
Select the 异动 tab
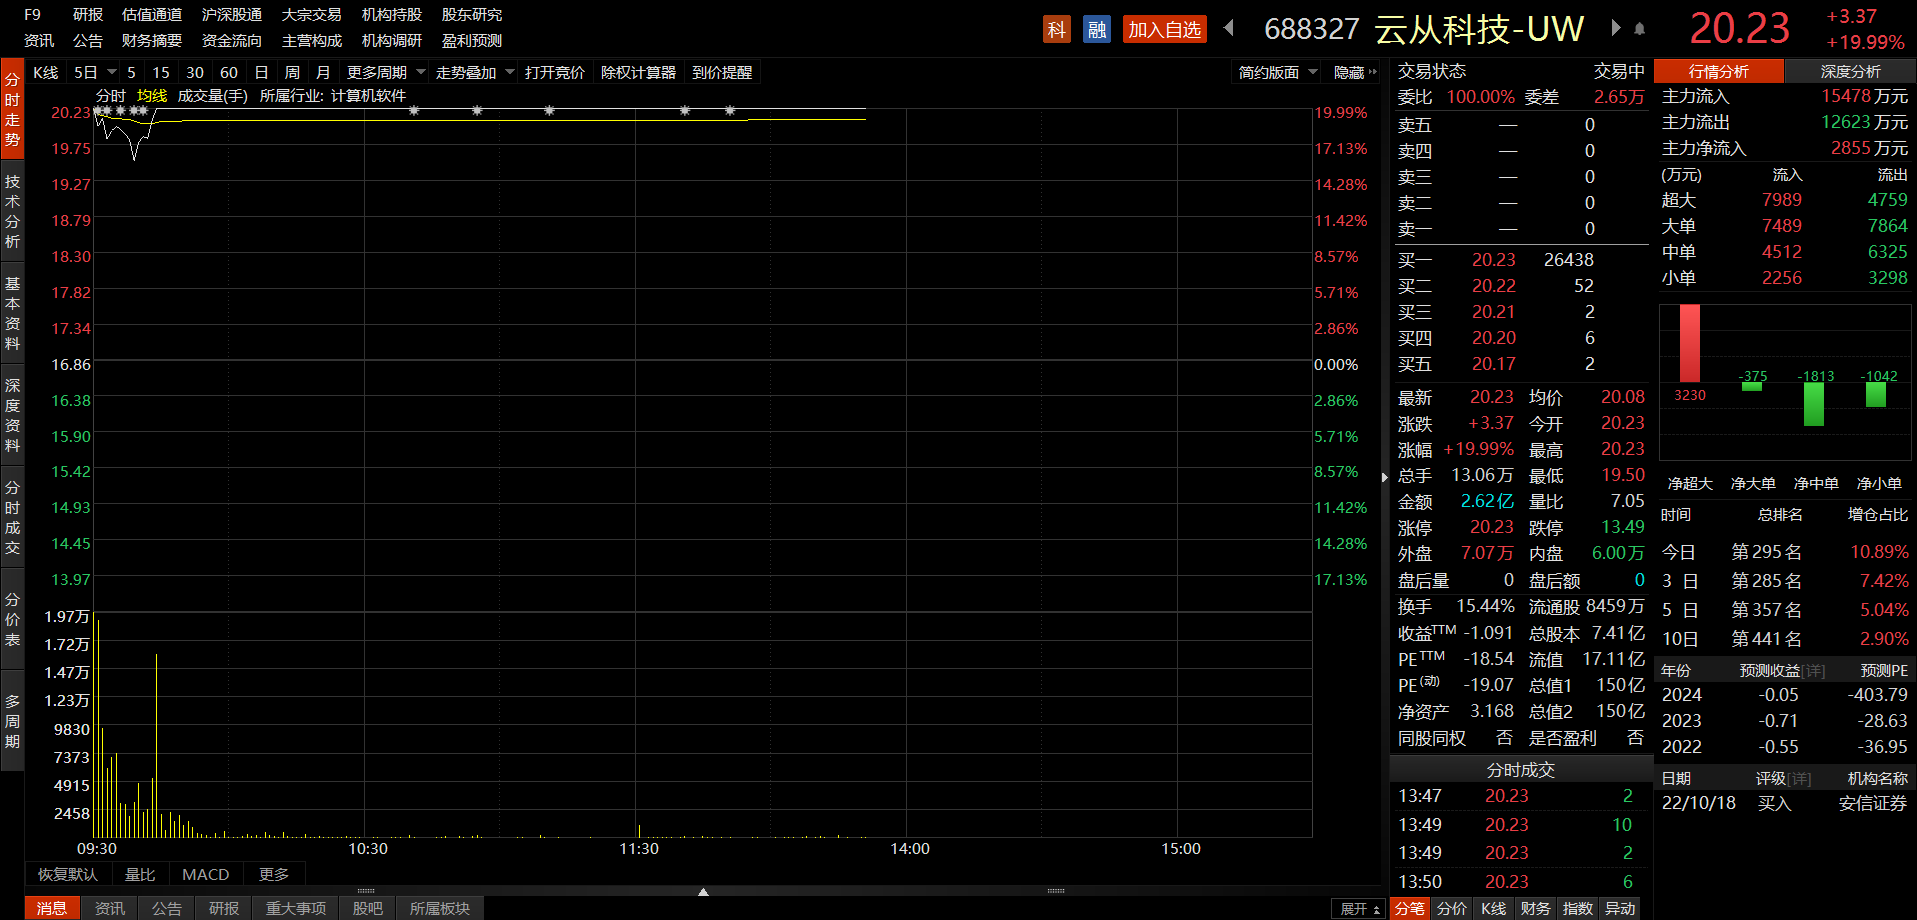pos(1620,908)
